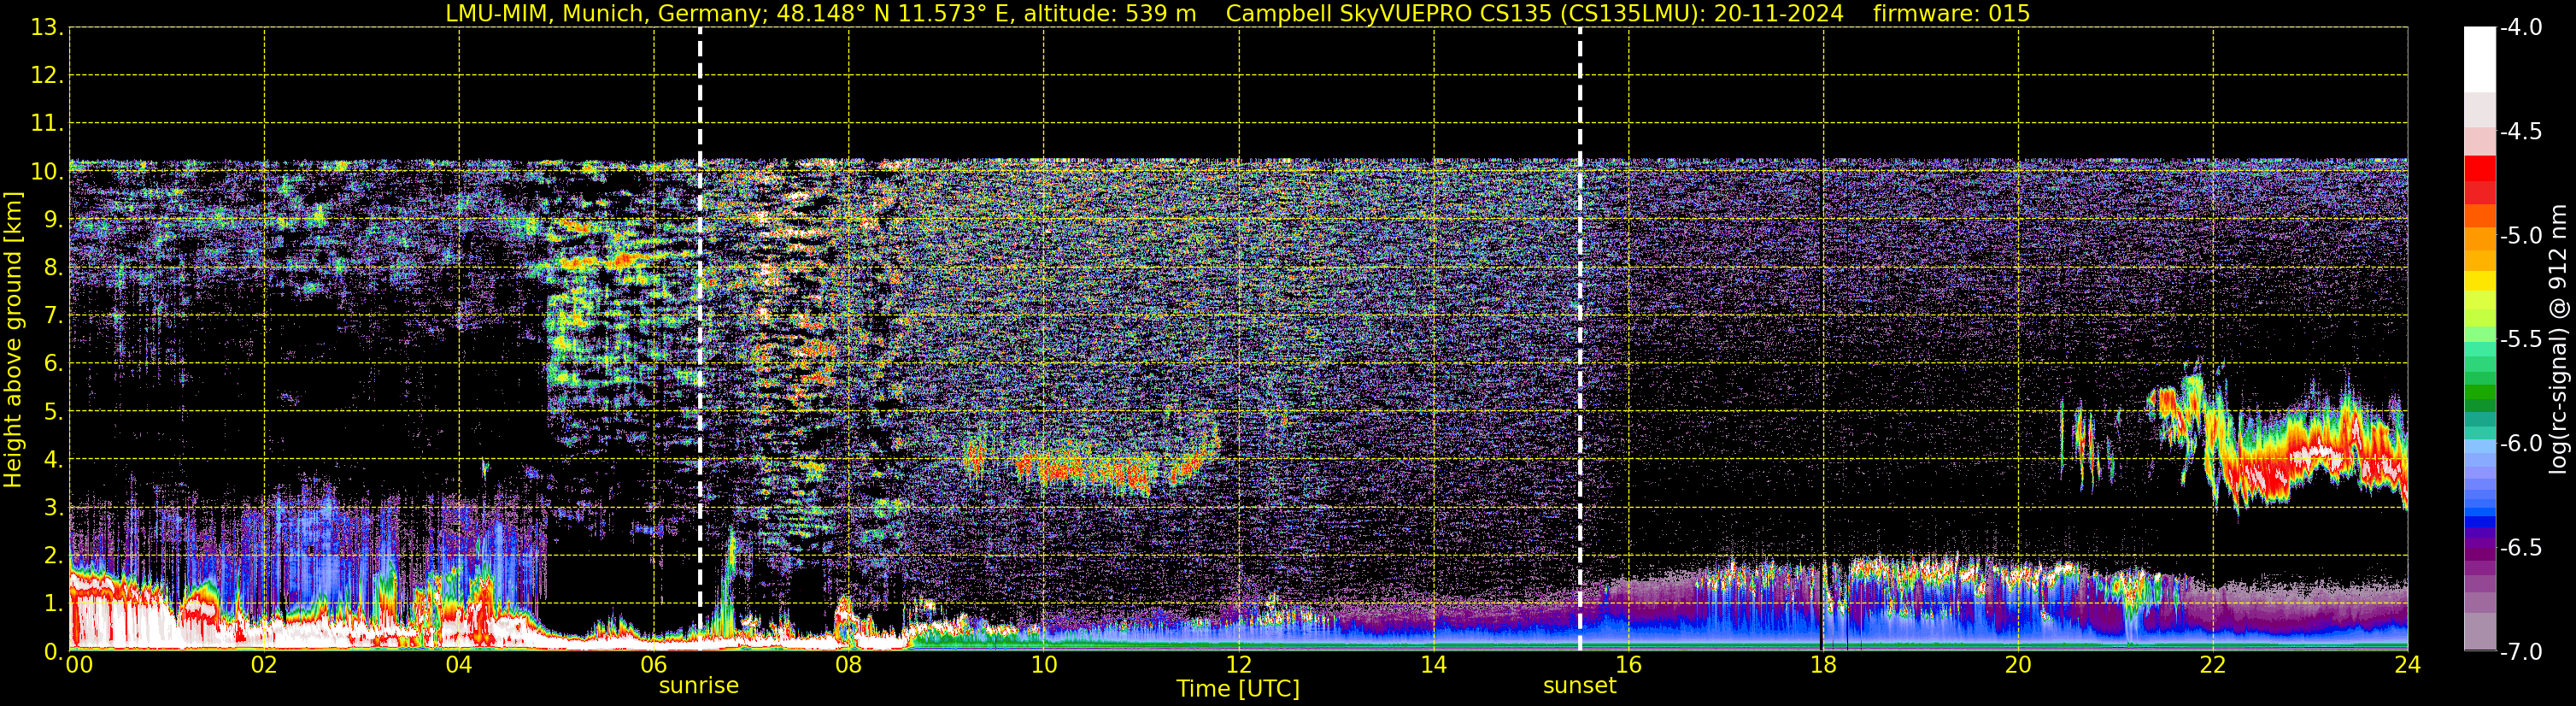Click the '10.' height tick label

click(x=46, y=171)
